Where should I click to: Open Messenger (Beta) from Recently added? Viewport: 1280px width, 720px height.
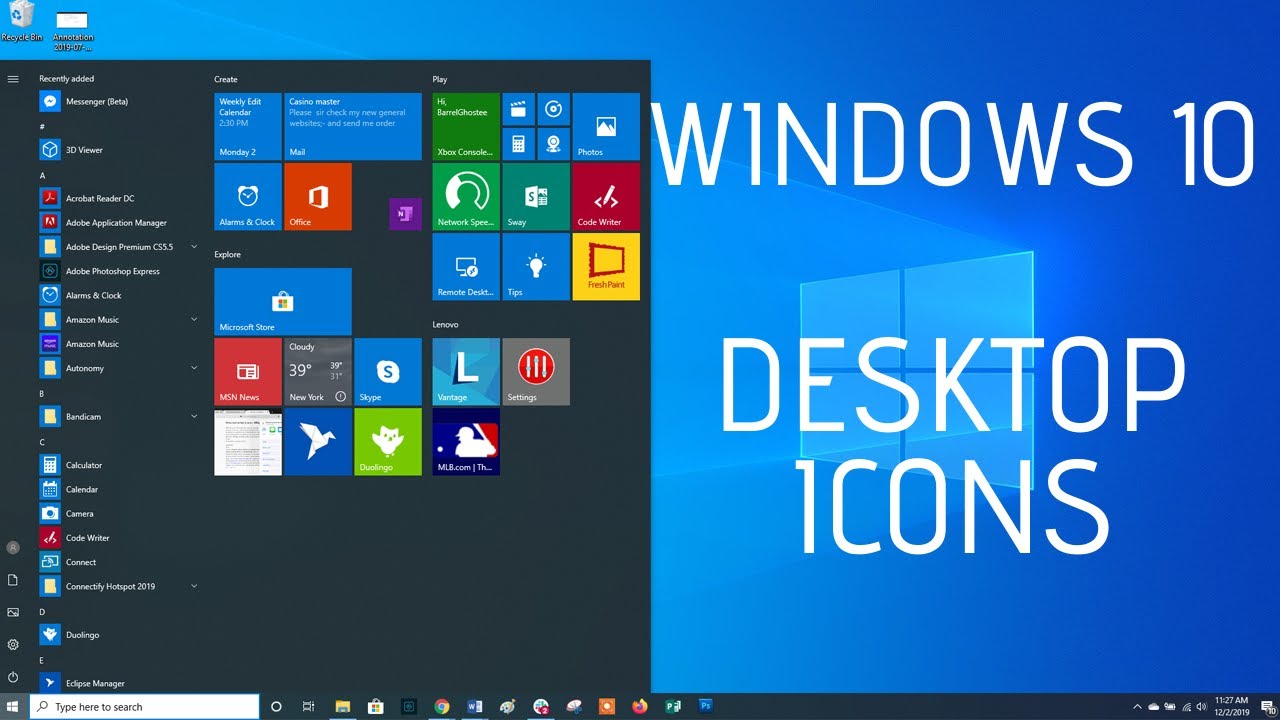coord(118,101)
